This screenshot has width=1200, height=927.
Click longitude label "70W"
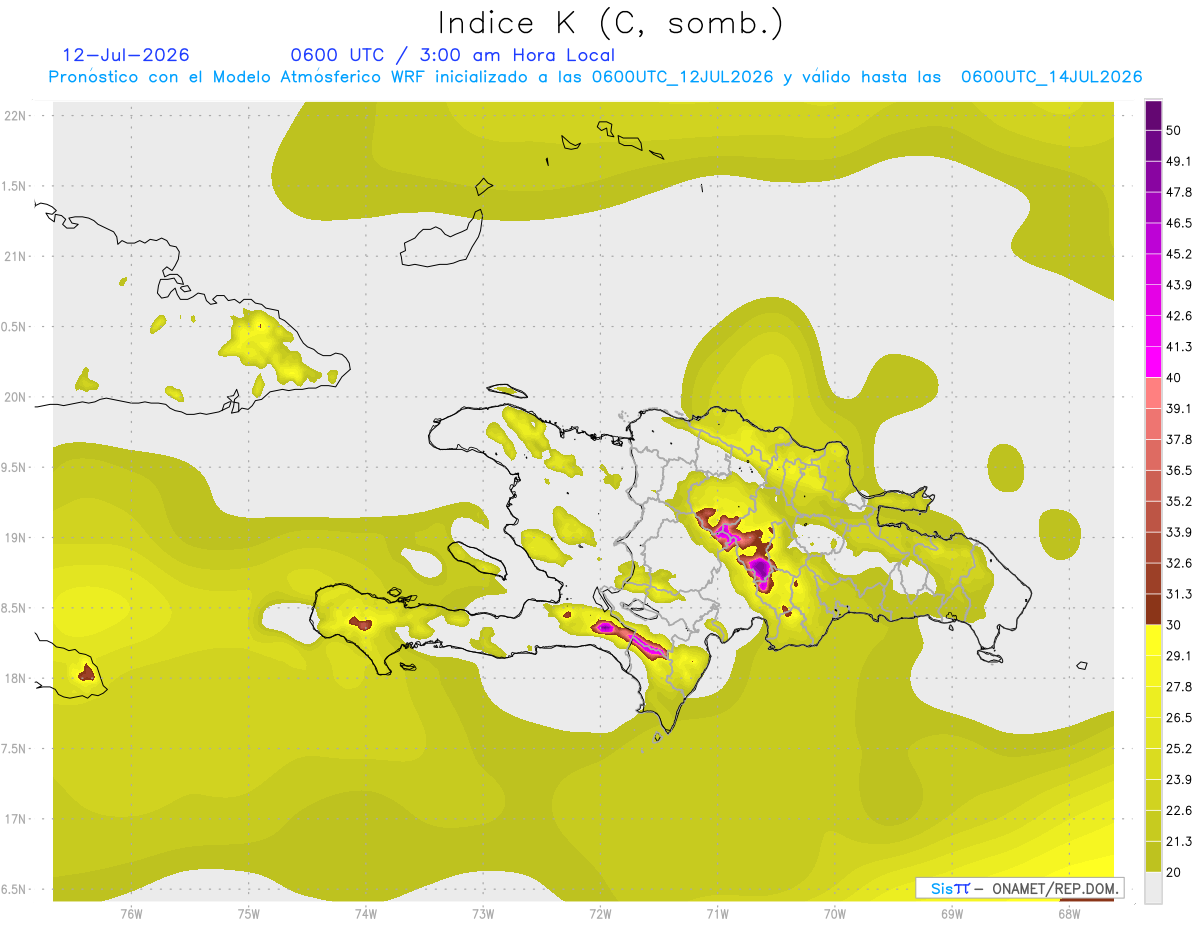tap(834, 913)
